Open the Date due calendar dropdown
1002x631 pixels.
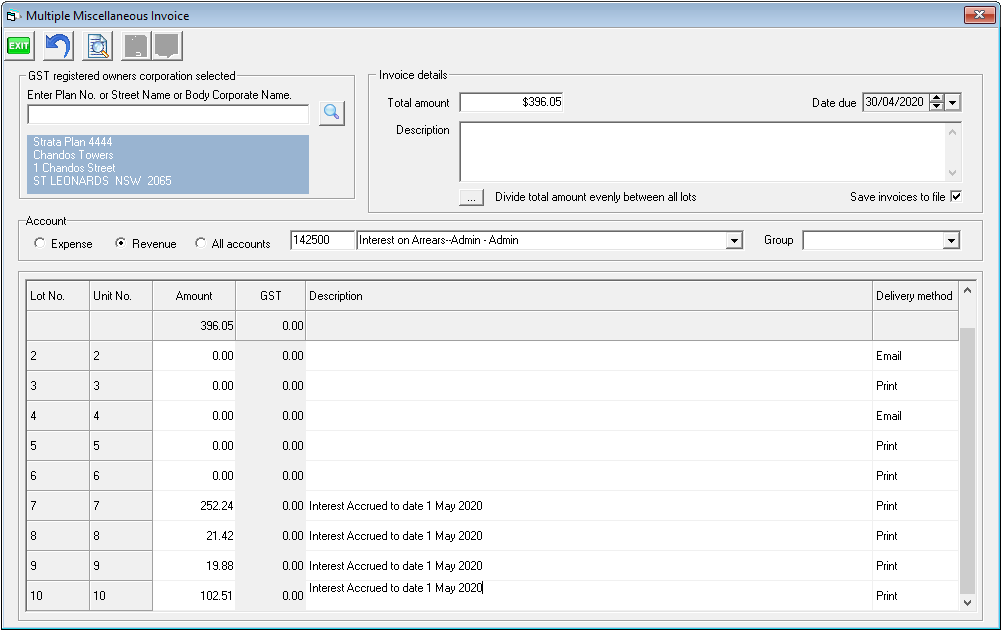click(x=953, y=102)
